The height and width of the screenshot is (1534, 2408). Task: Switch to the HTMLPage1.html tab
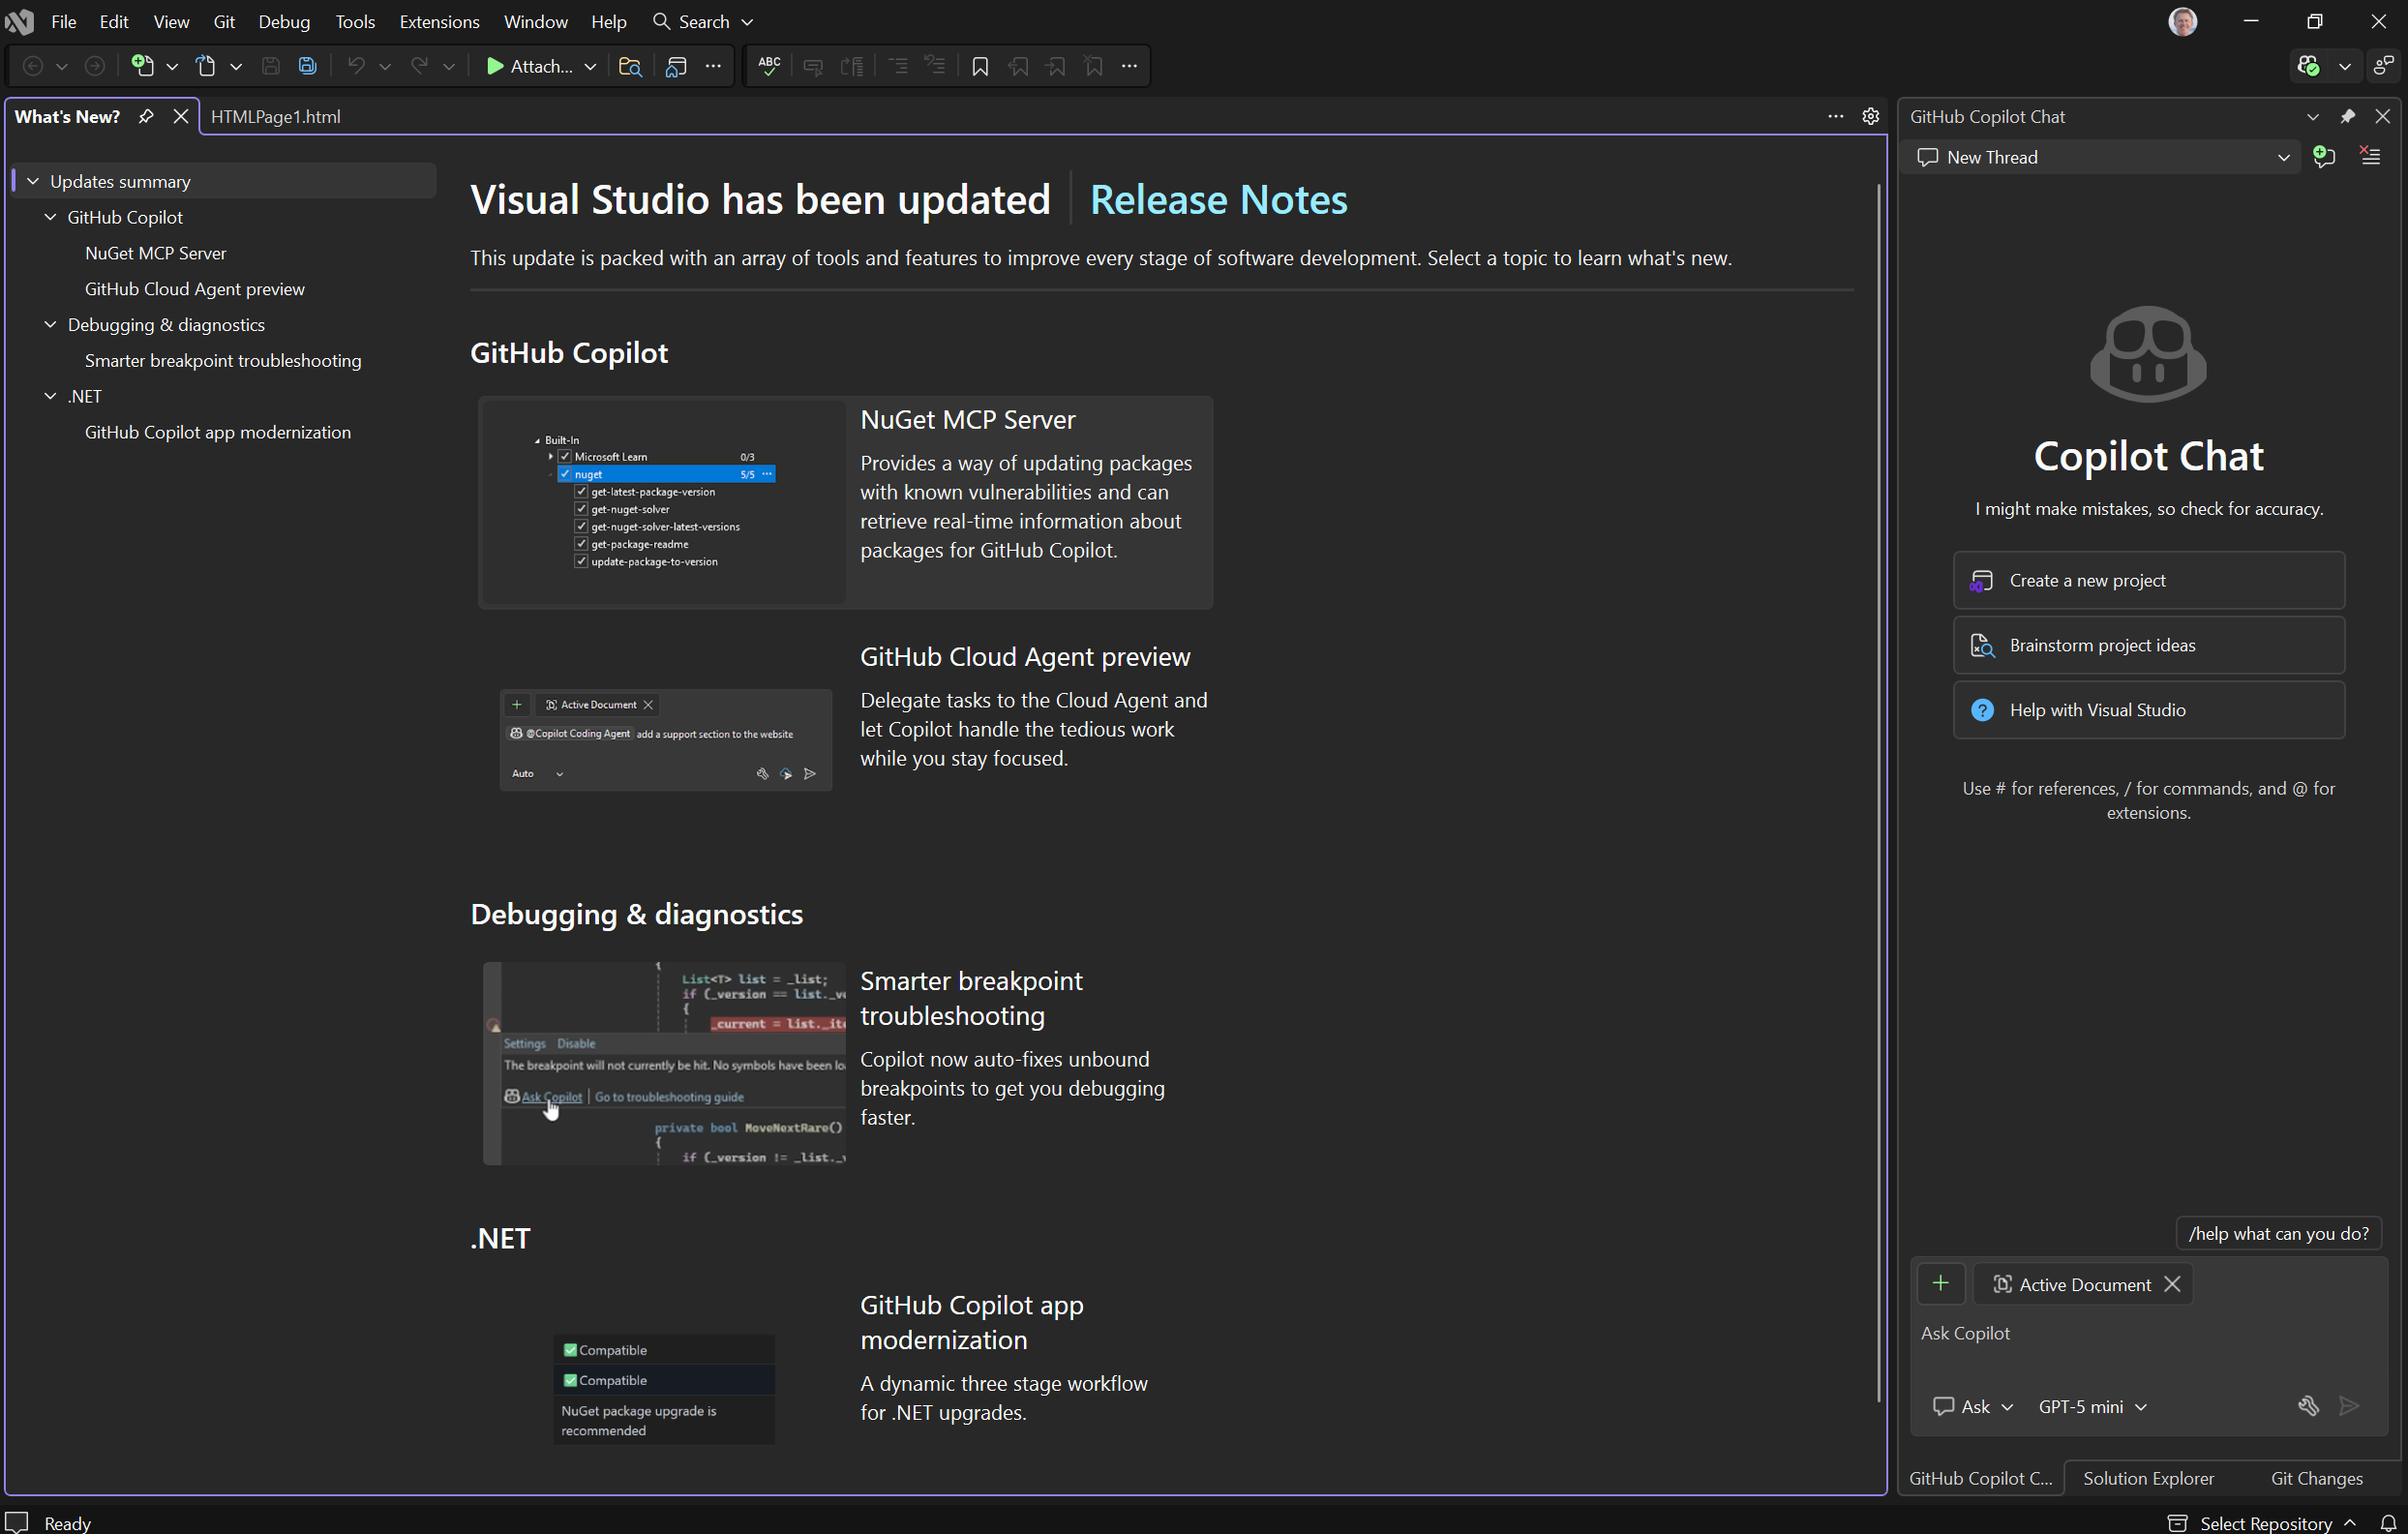[x=276, y=116]
